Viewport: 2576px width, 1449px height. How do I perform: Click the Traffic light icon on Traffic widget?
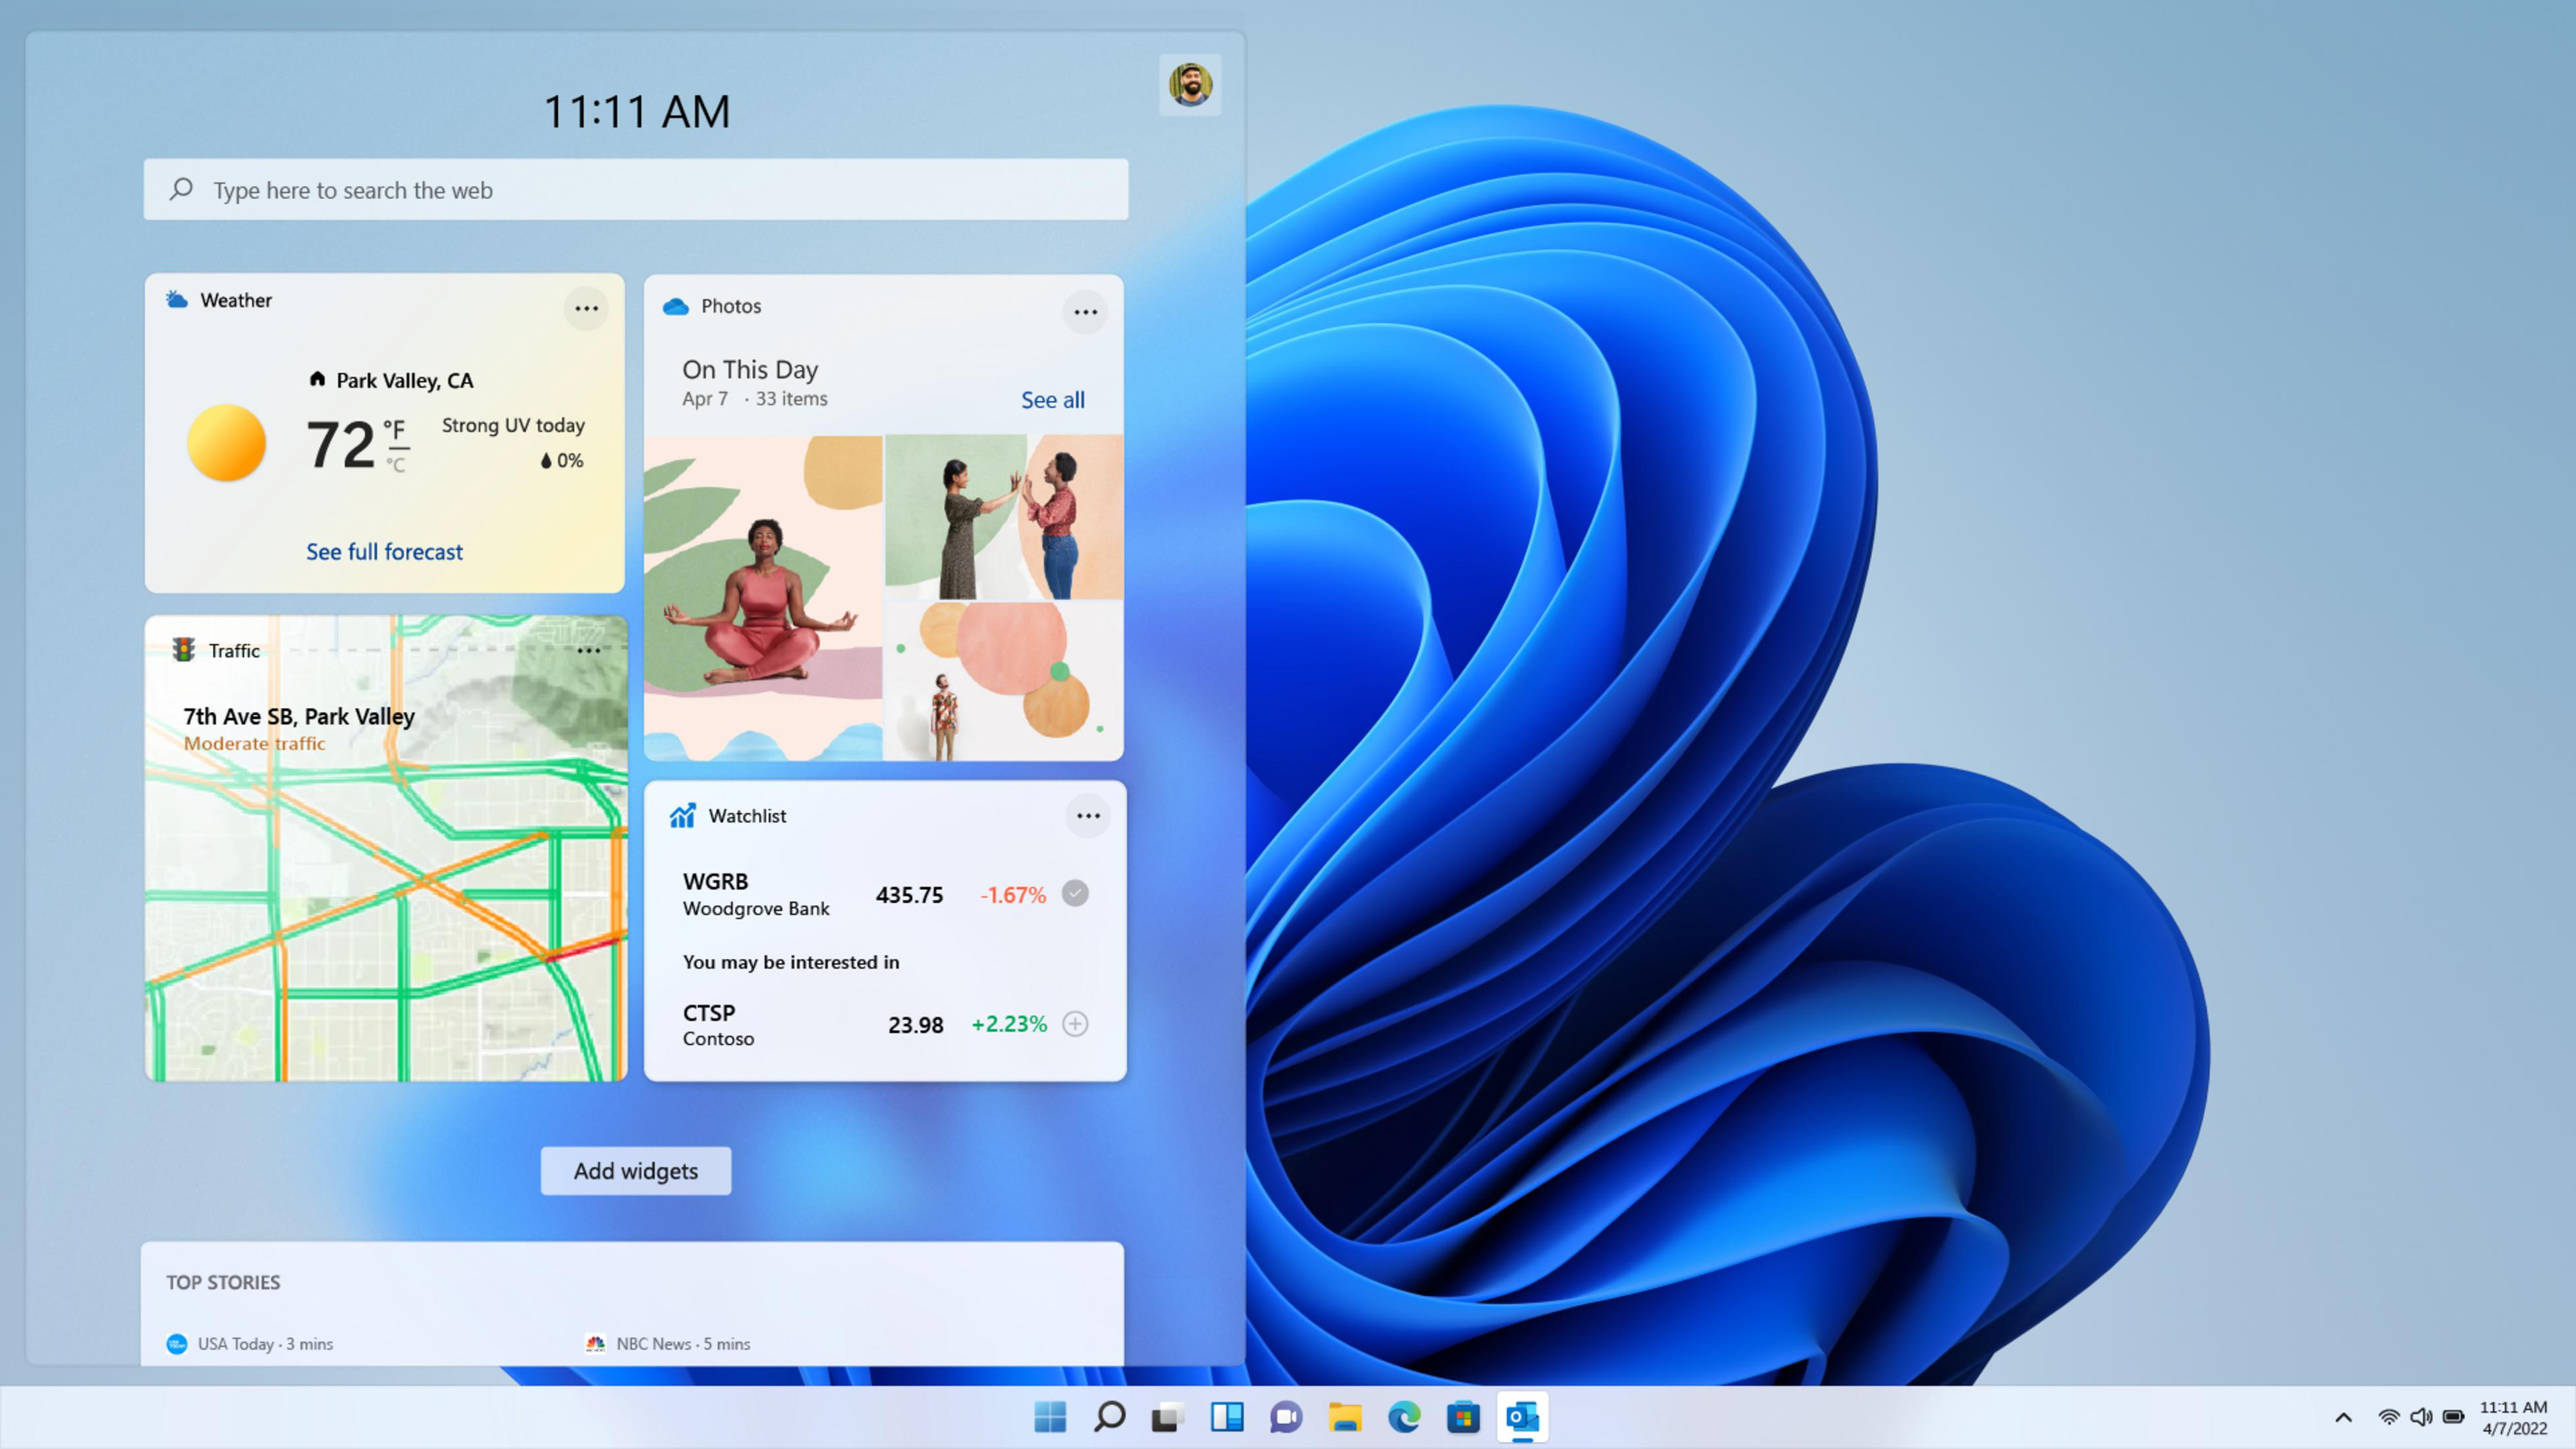[183, 649]
